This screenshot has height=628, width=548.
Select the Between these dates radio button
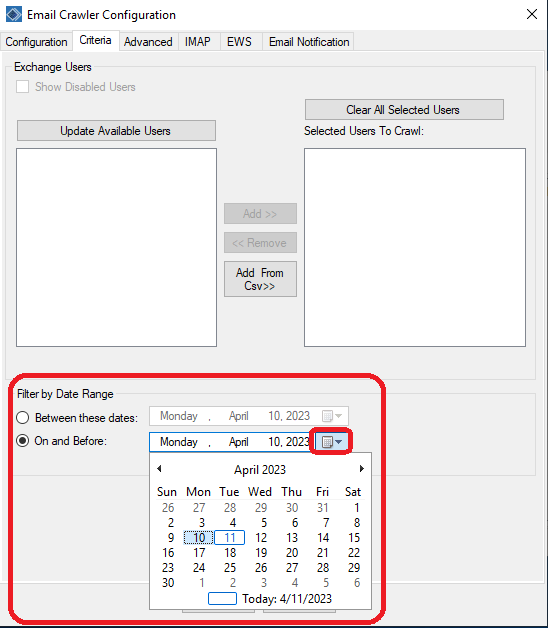pyautogui.click(x=22, y=418)
